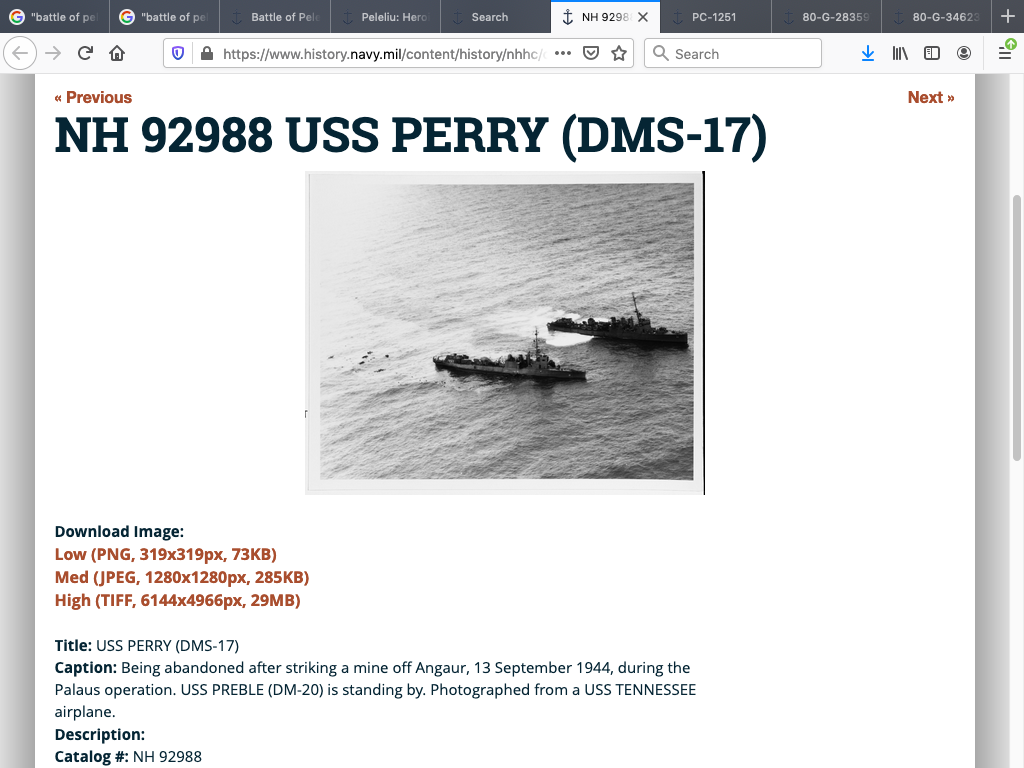
Task: Bookmark this page with the star
Action: [x=619, y=53]
